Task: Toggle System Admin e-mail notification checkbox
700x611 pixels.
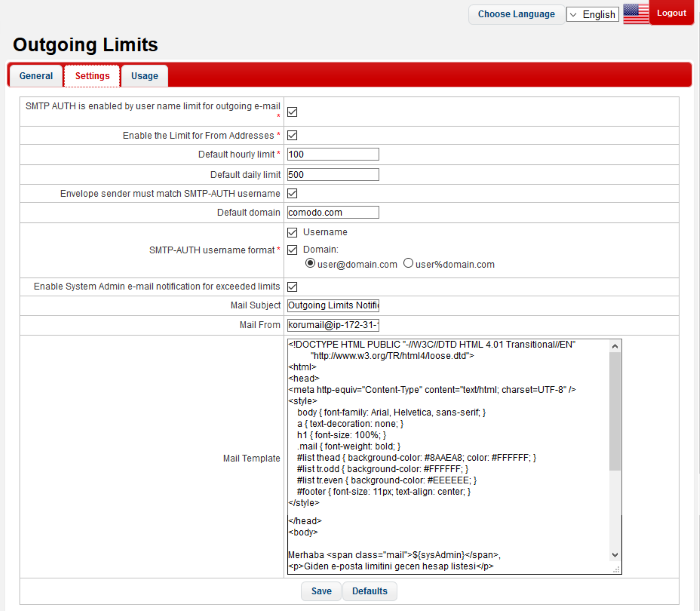Action: pos(292,287)
